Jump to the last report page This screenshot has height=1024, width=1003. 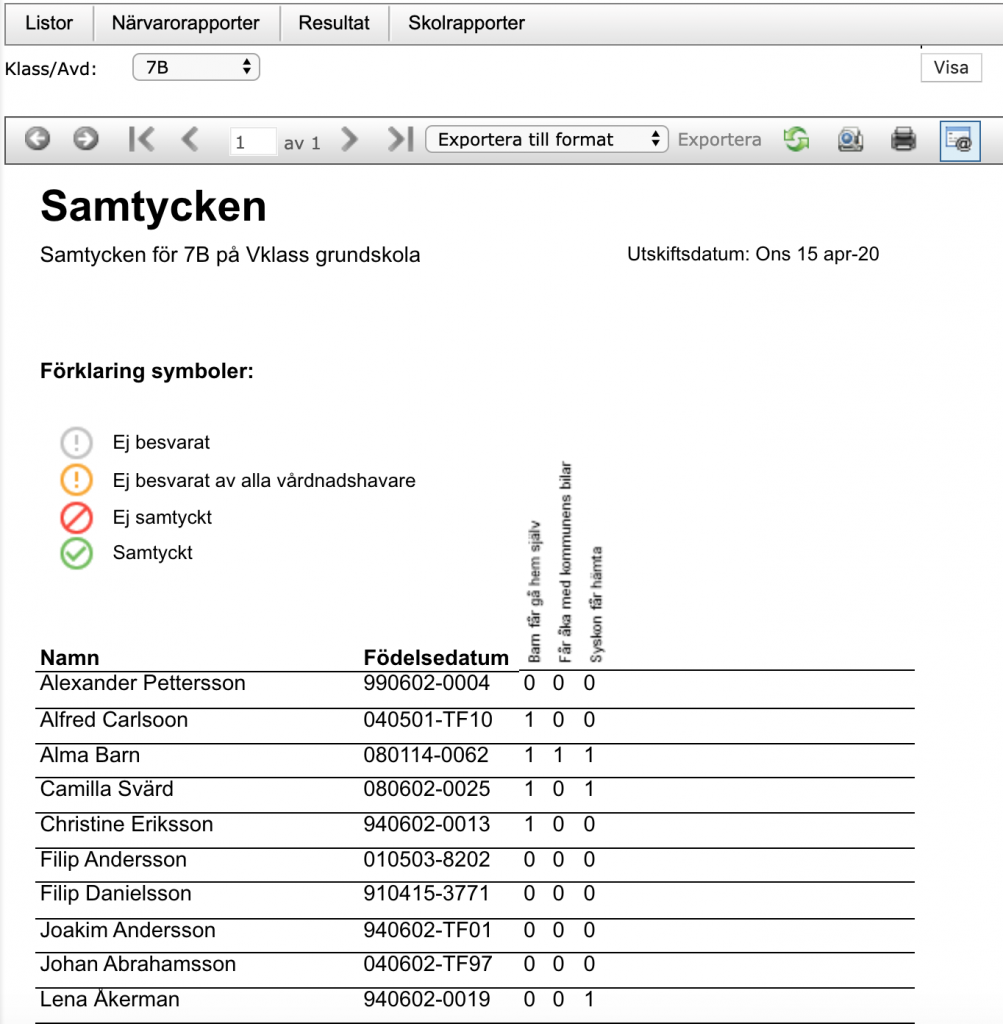click(401, 138)
